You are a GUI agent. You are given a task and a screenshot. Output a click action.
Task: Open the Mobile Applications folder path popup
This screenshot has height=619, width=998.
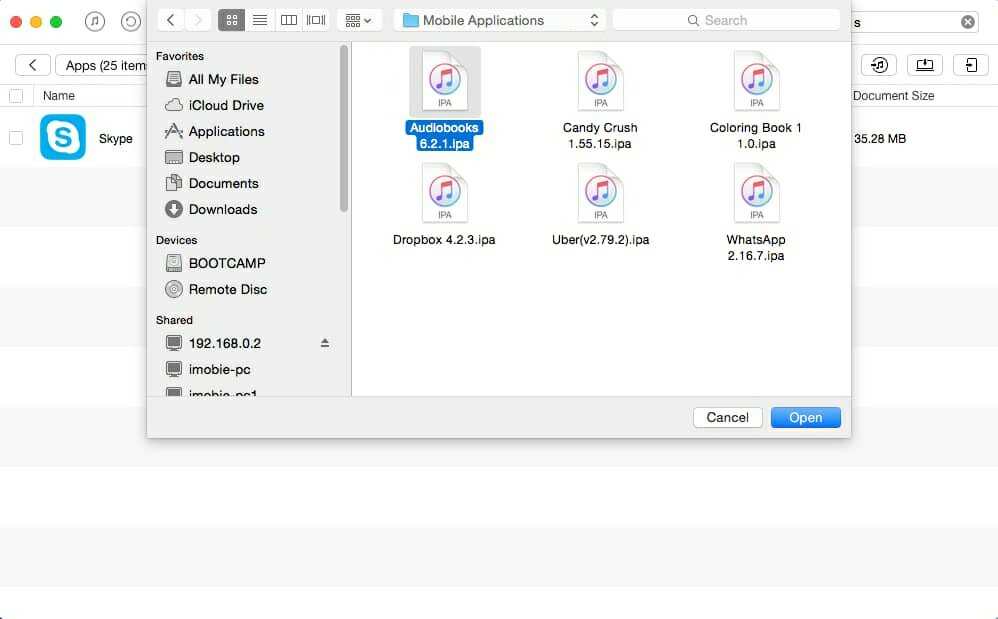pyautogui.click(x=500, y=20)
